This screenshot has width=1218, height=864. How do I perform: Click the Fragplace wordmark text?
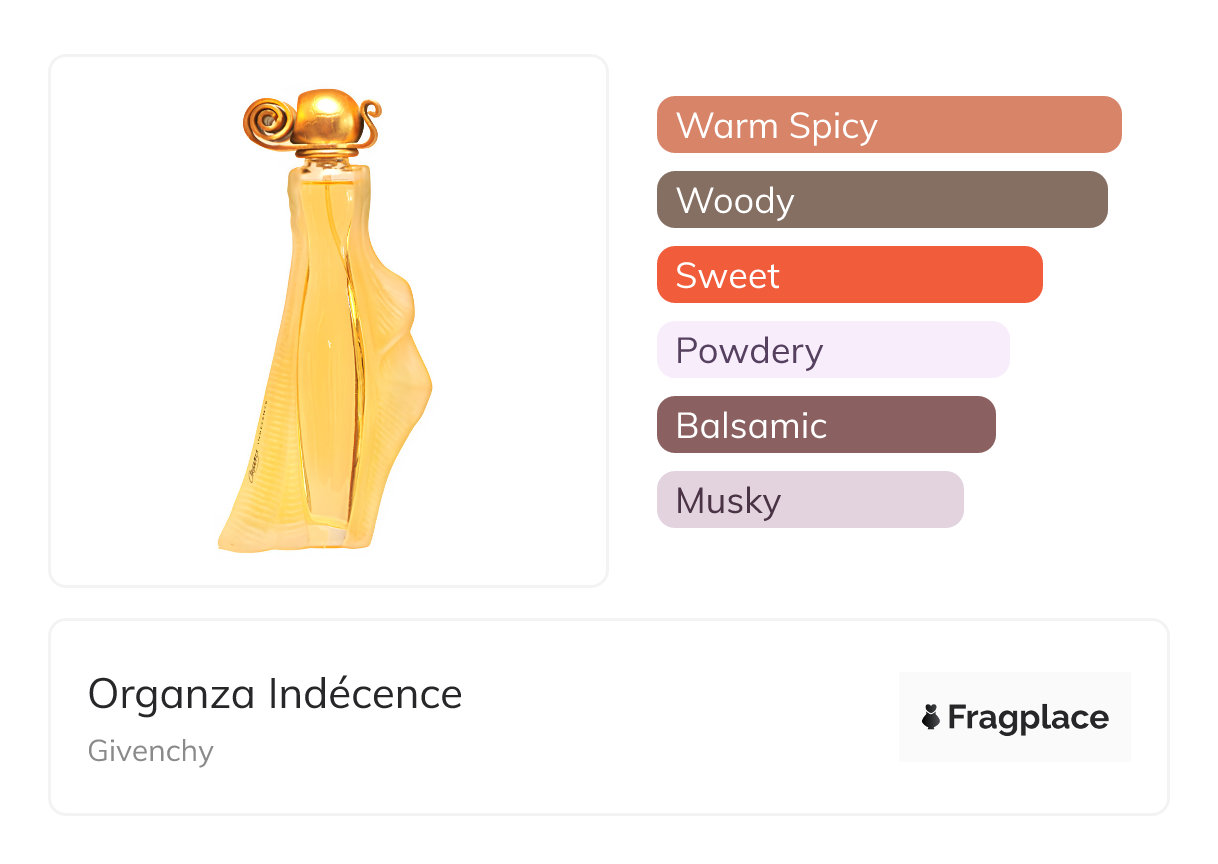click(x=1028, y=718)
